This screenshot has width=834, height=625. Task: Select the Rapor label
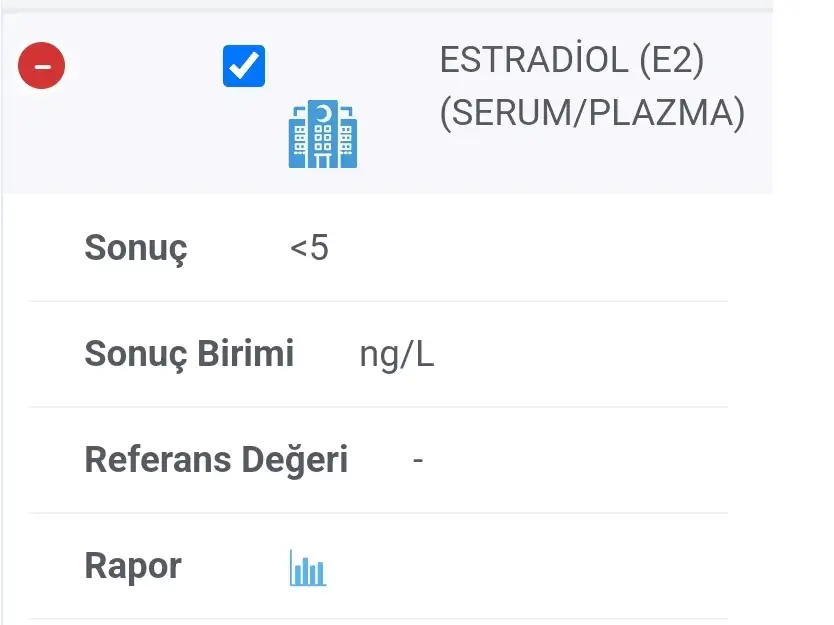tap(132, 566)
